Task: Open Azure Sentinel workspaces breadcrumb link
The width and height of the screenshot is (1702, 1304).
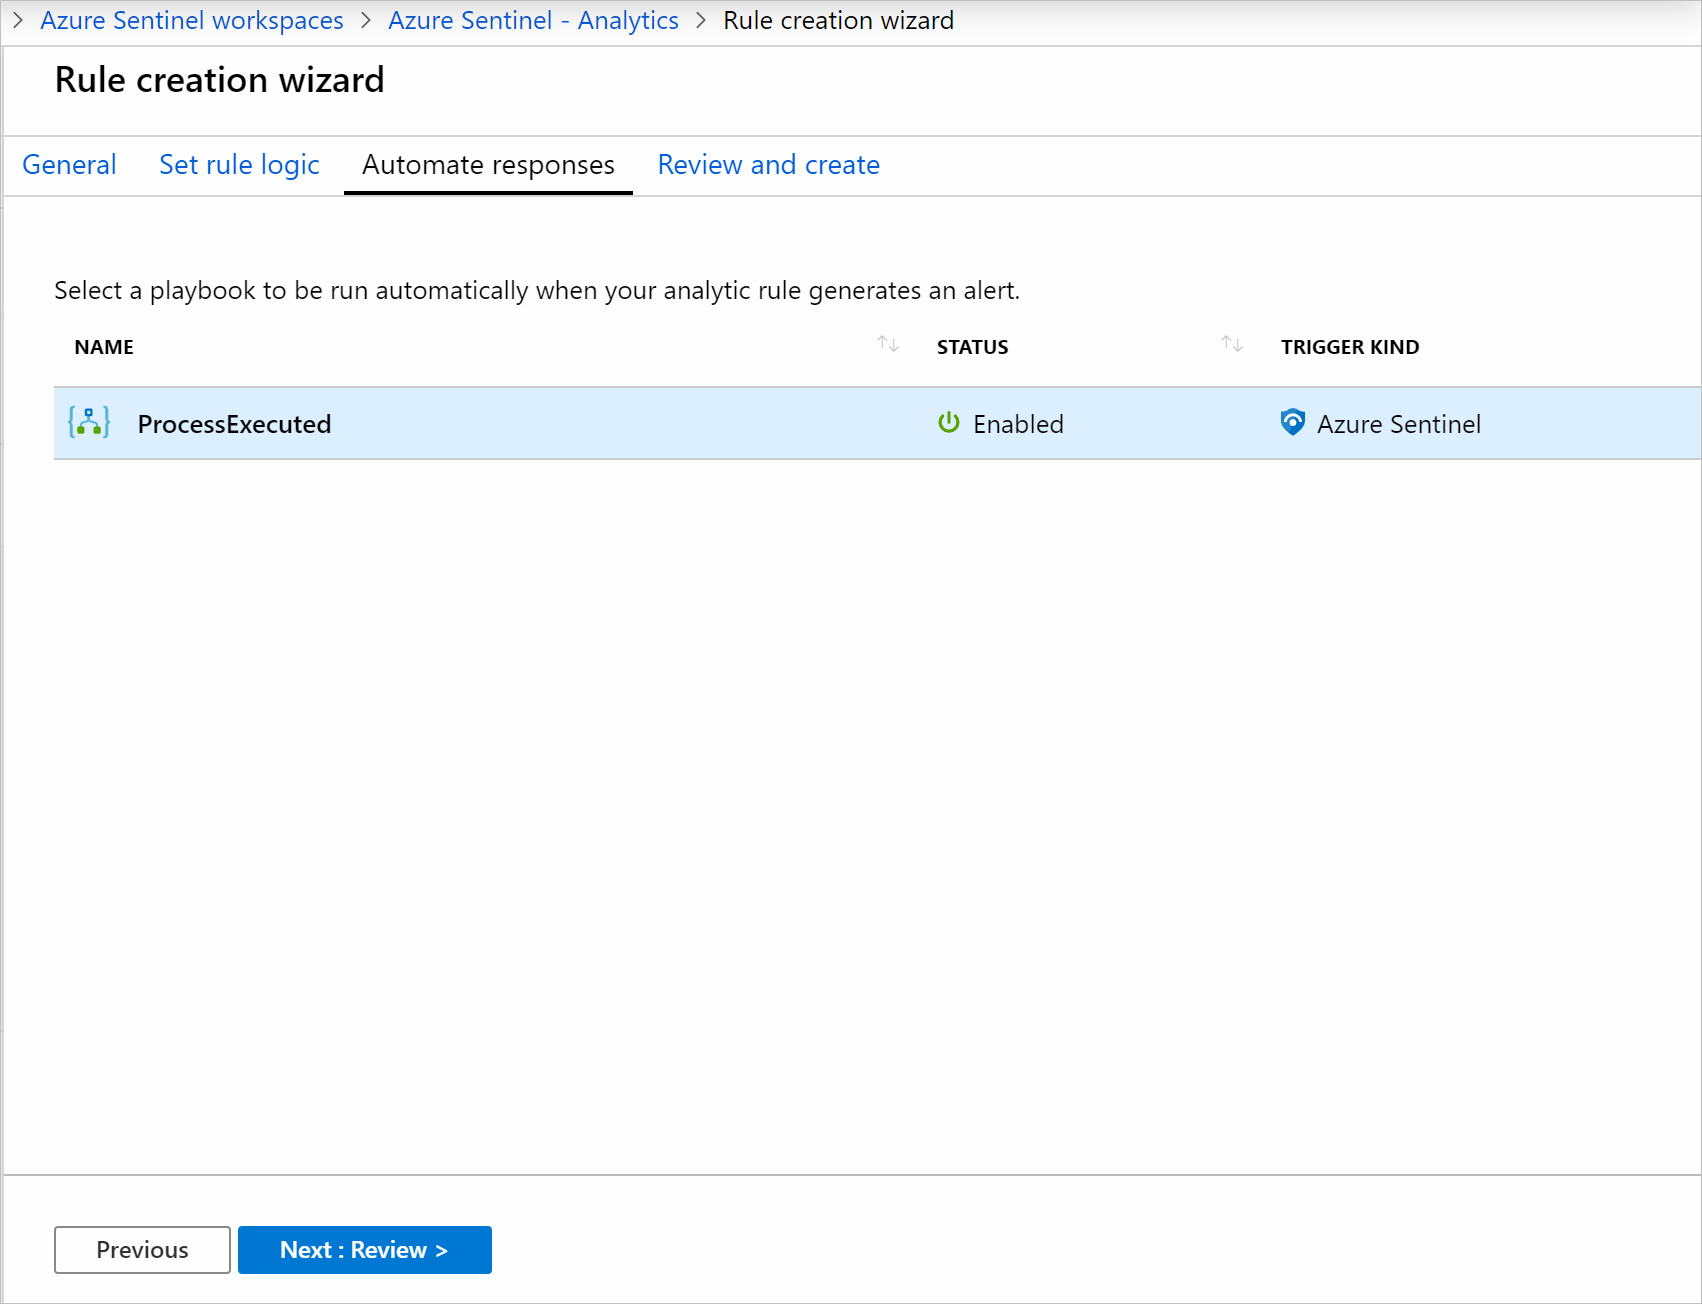Action: 192,20
